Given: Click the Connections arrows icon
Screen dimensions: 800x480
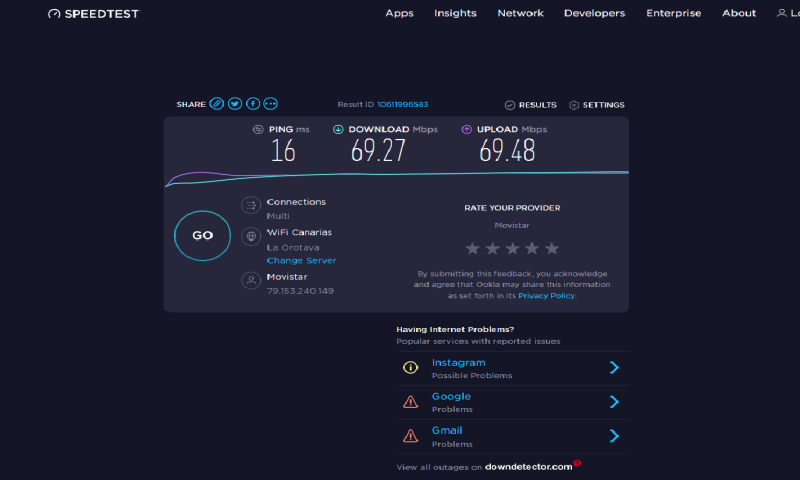Looking at the screenshot, I should (x=251, y=206).
